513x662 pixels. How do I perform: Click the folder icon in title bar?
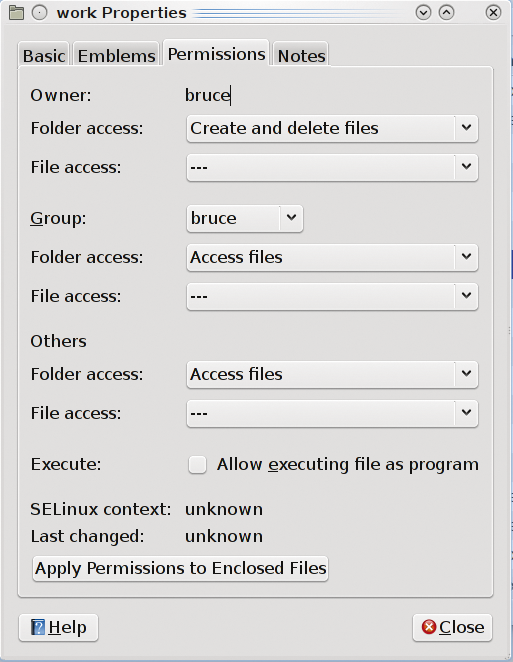click(x=16, y=13)
